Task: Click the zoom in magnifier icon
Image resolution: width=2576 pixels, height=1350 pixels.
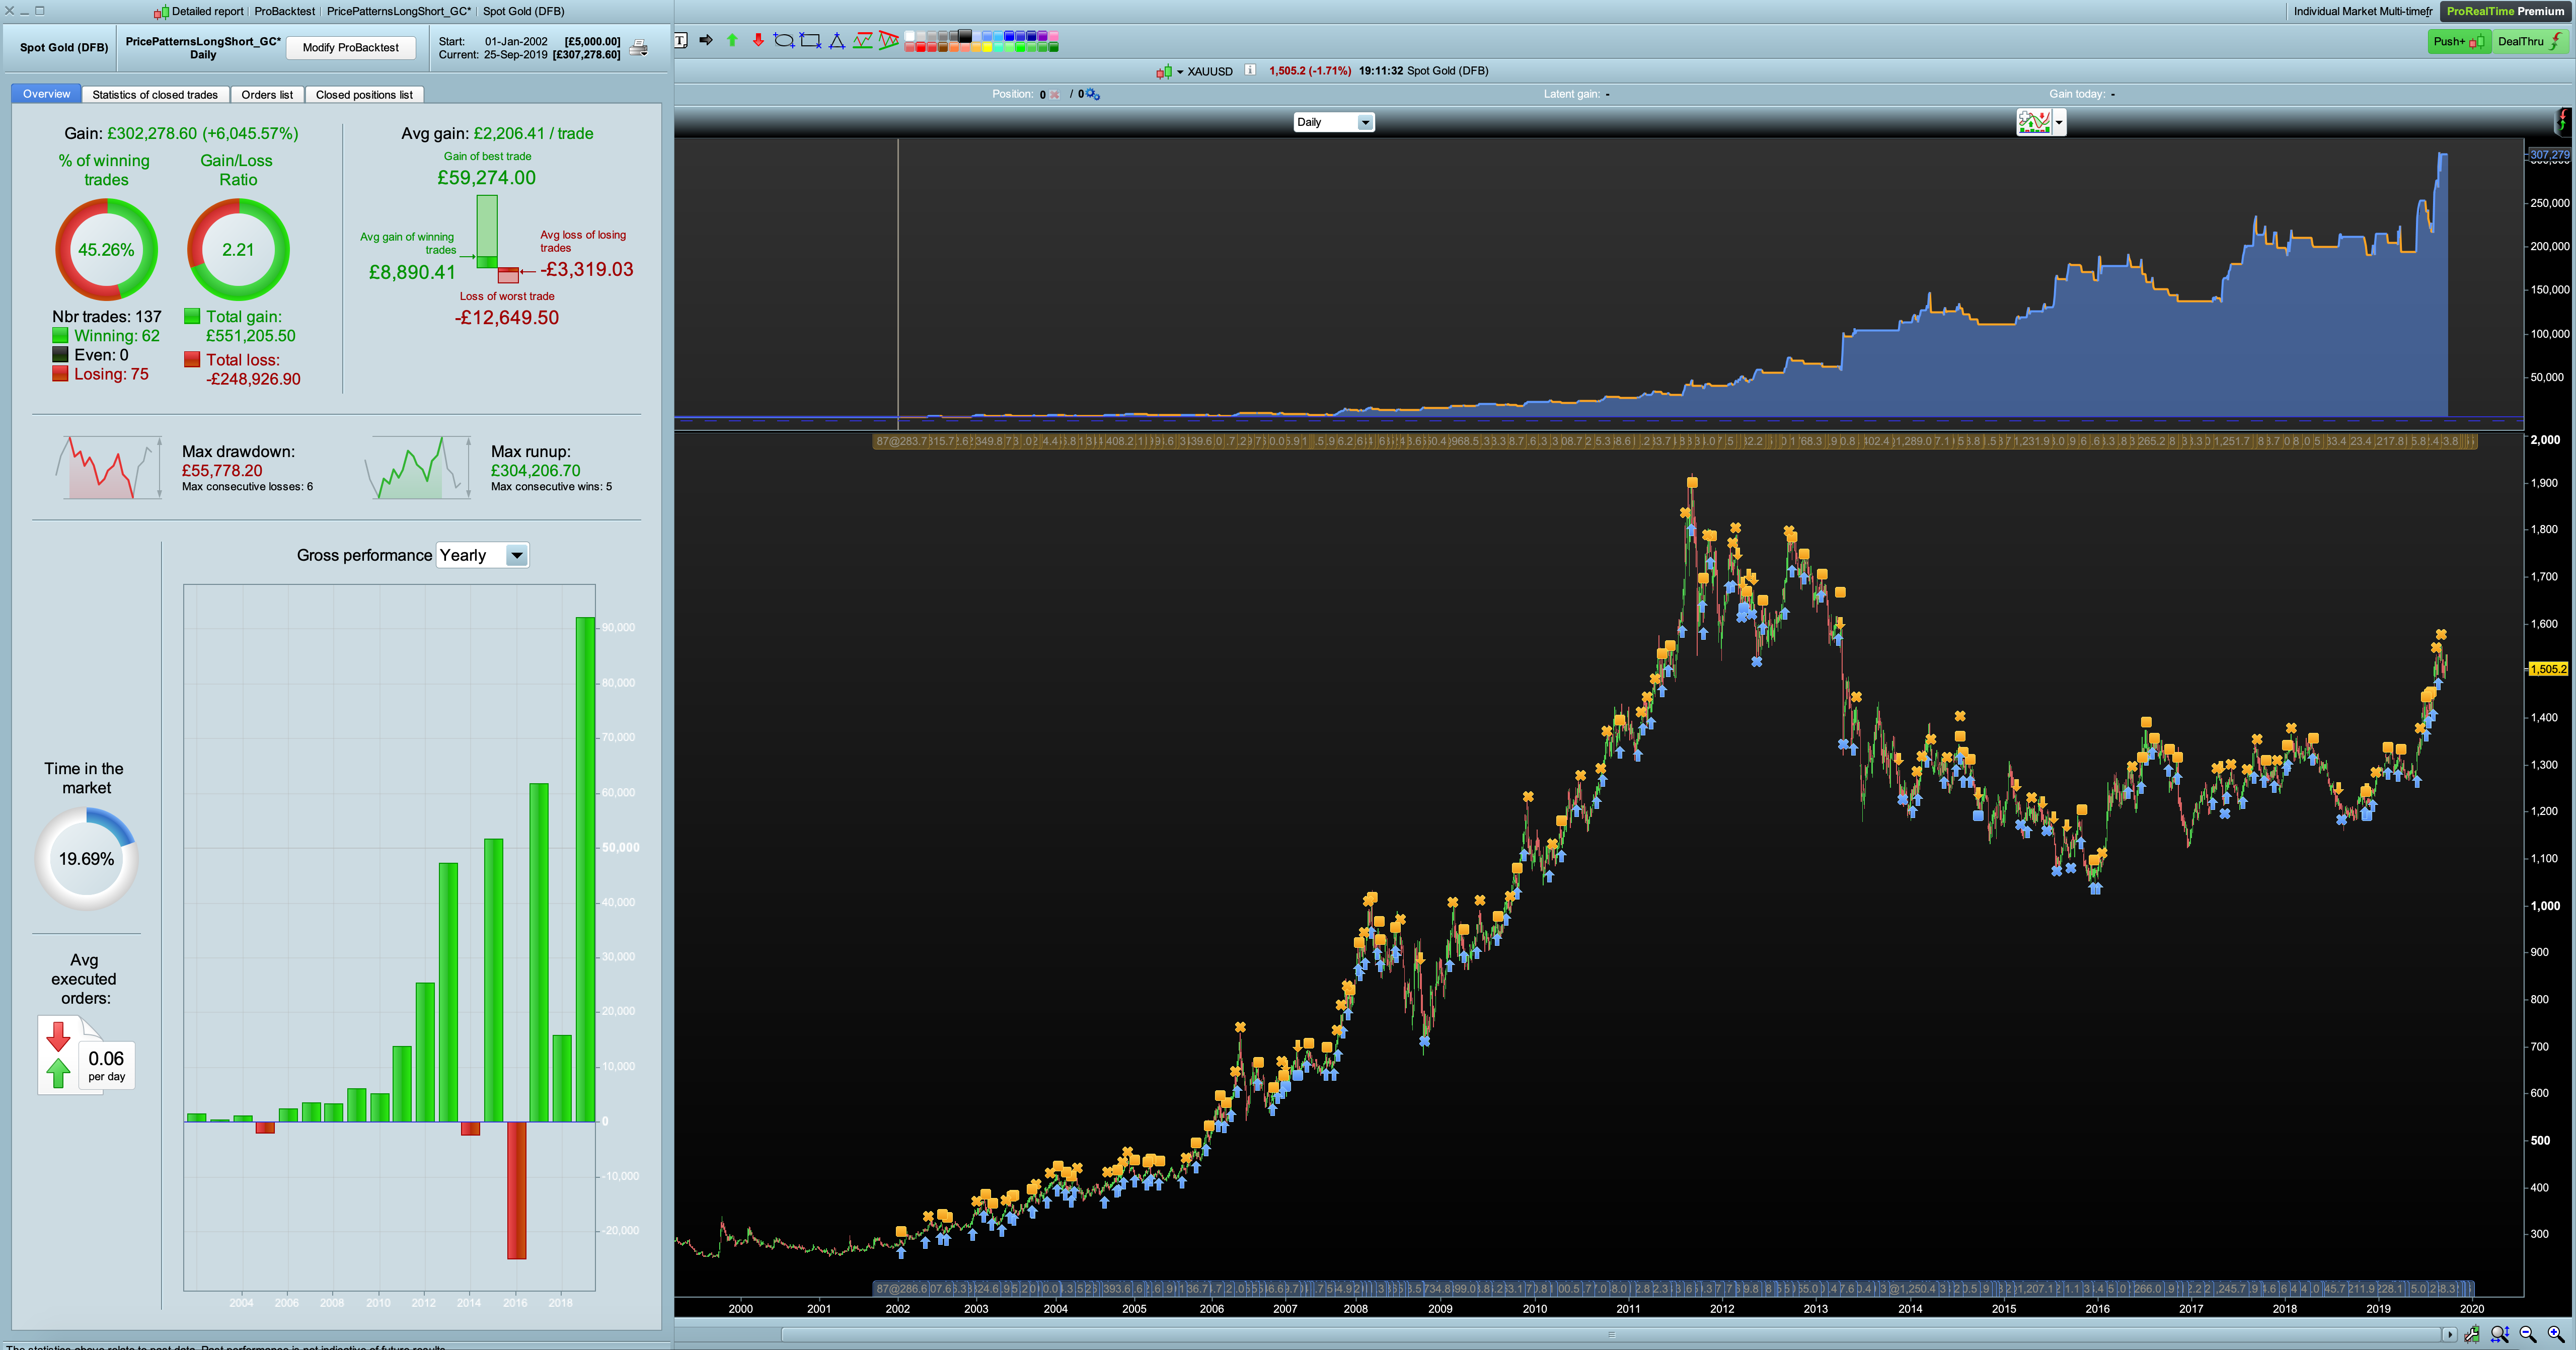Action: [x=2555, y=1333]
